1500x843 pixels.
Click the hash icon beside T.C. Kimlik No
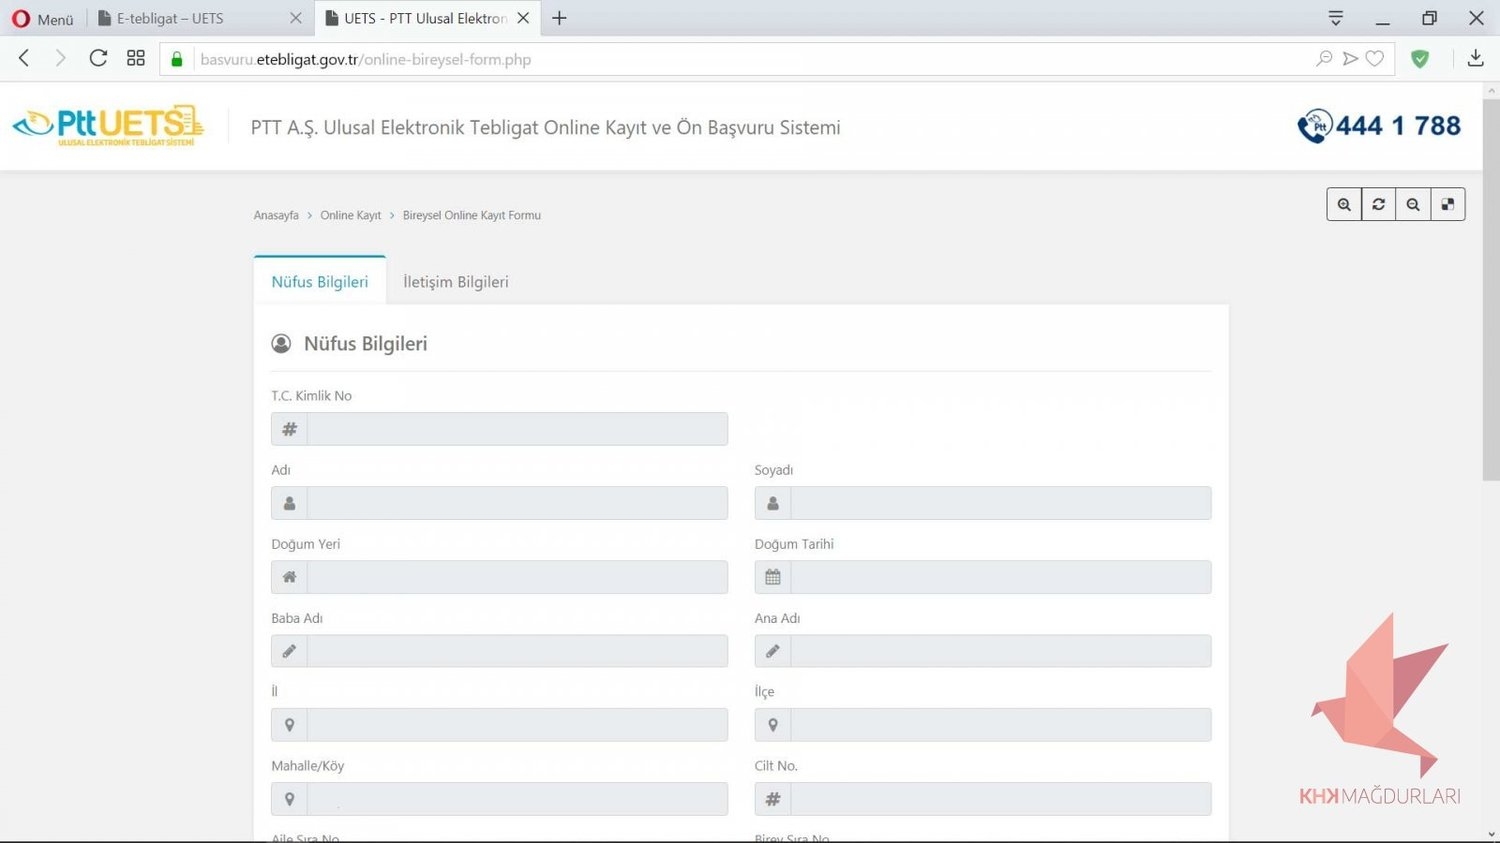pos(289,429)
